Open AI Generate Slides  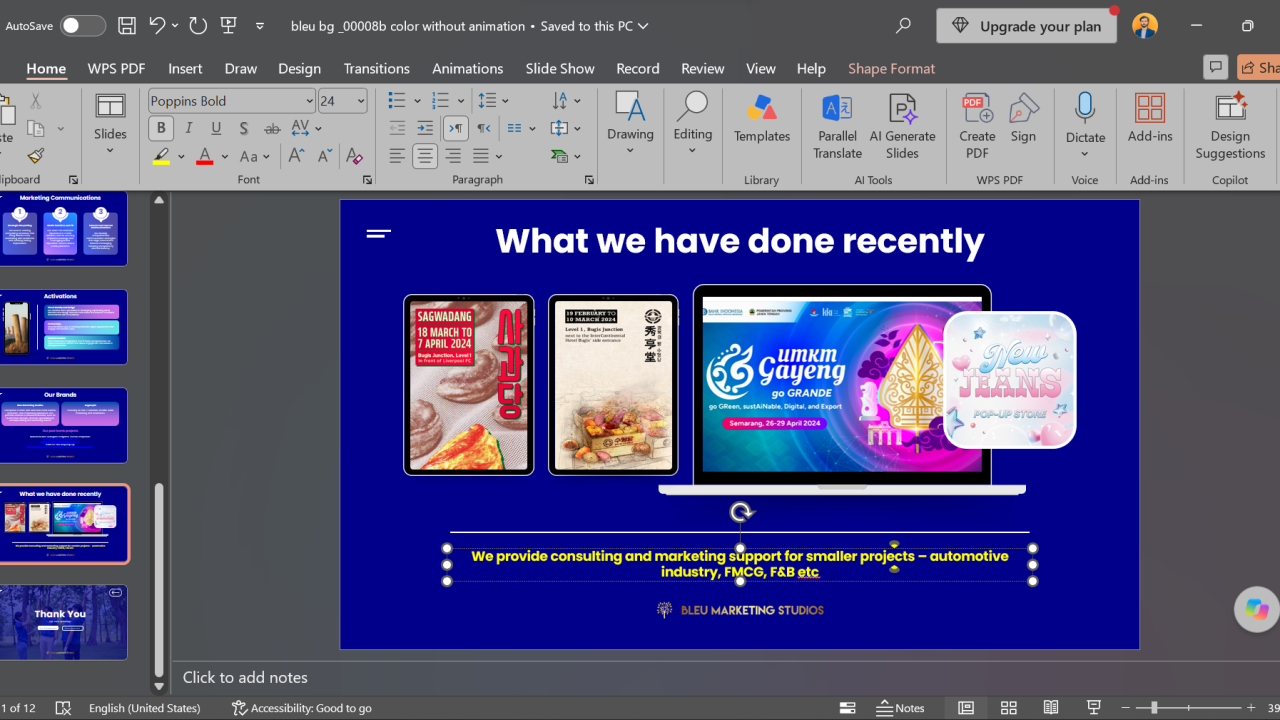pos(902,127)
